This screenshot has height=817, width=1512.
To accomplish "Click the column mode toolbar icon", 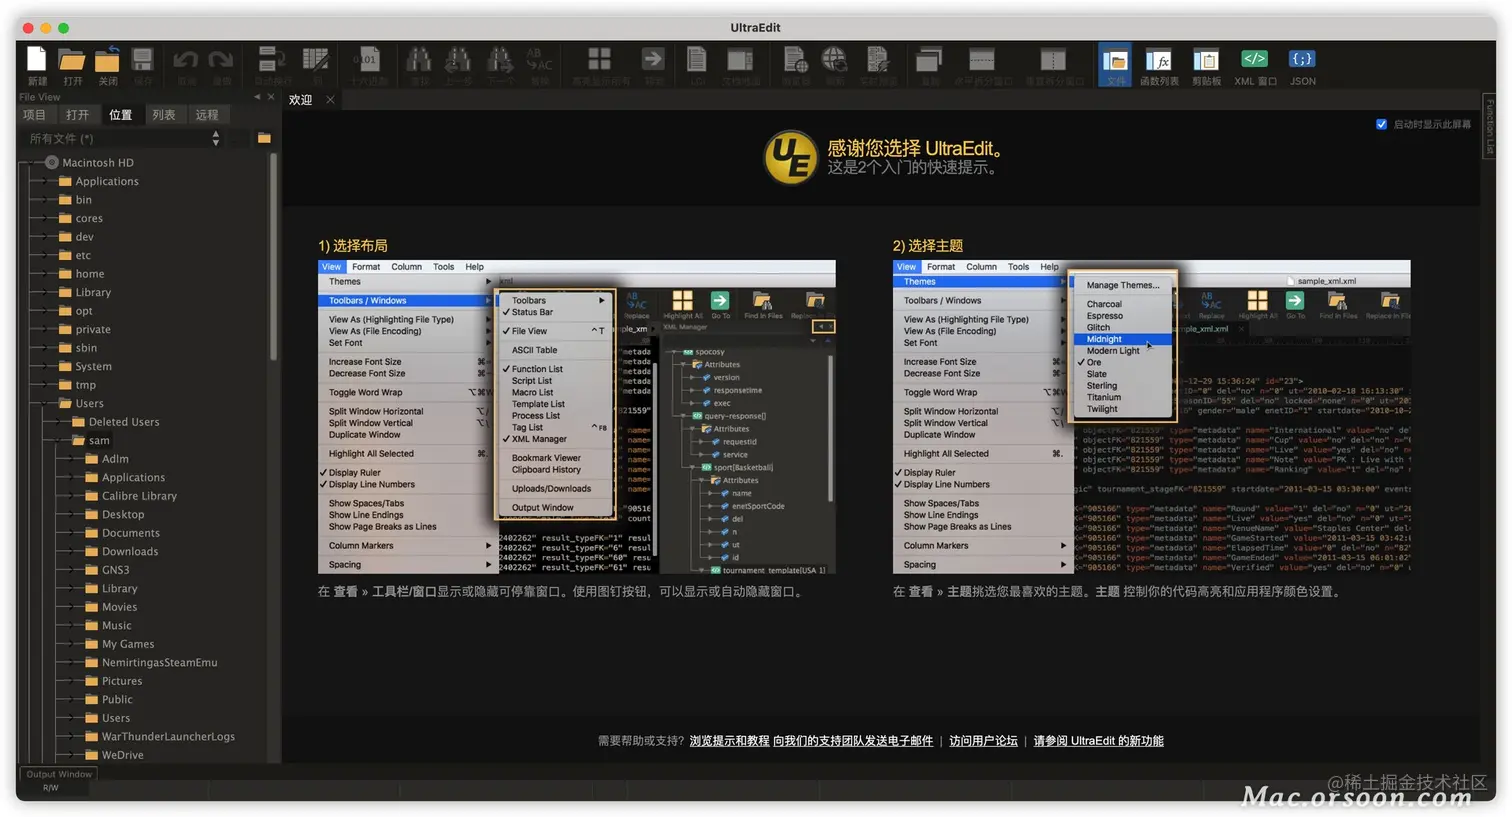I will 317,59.
